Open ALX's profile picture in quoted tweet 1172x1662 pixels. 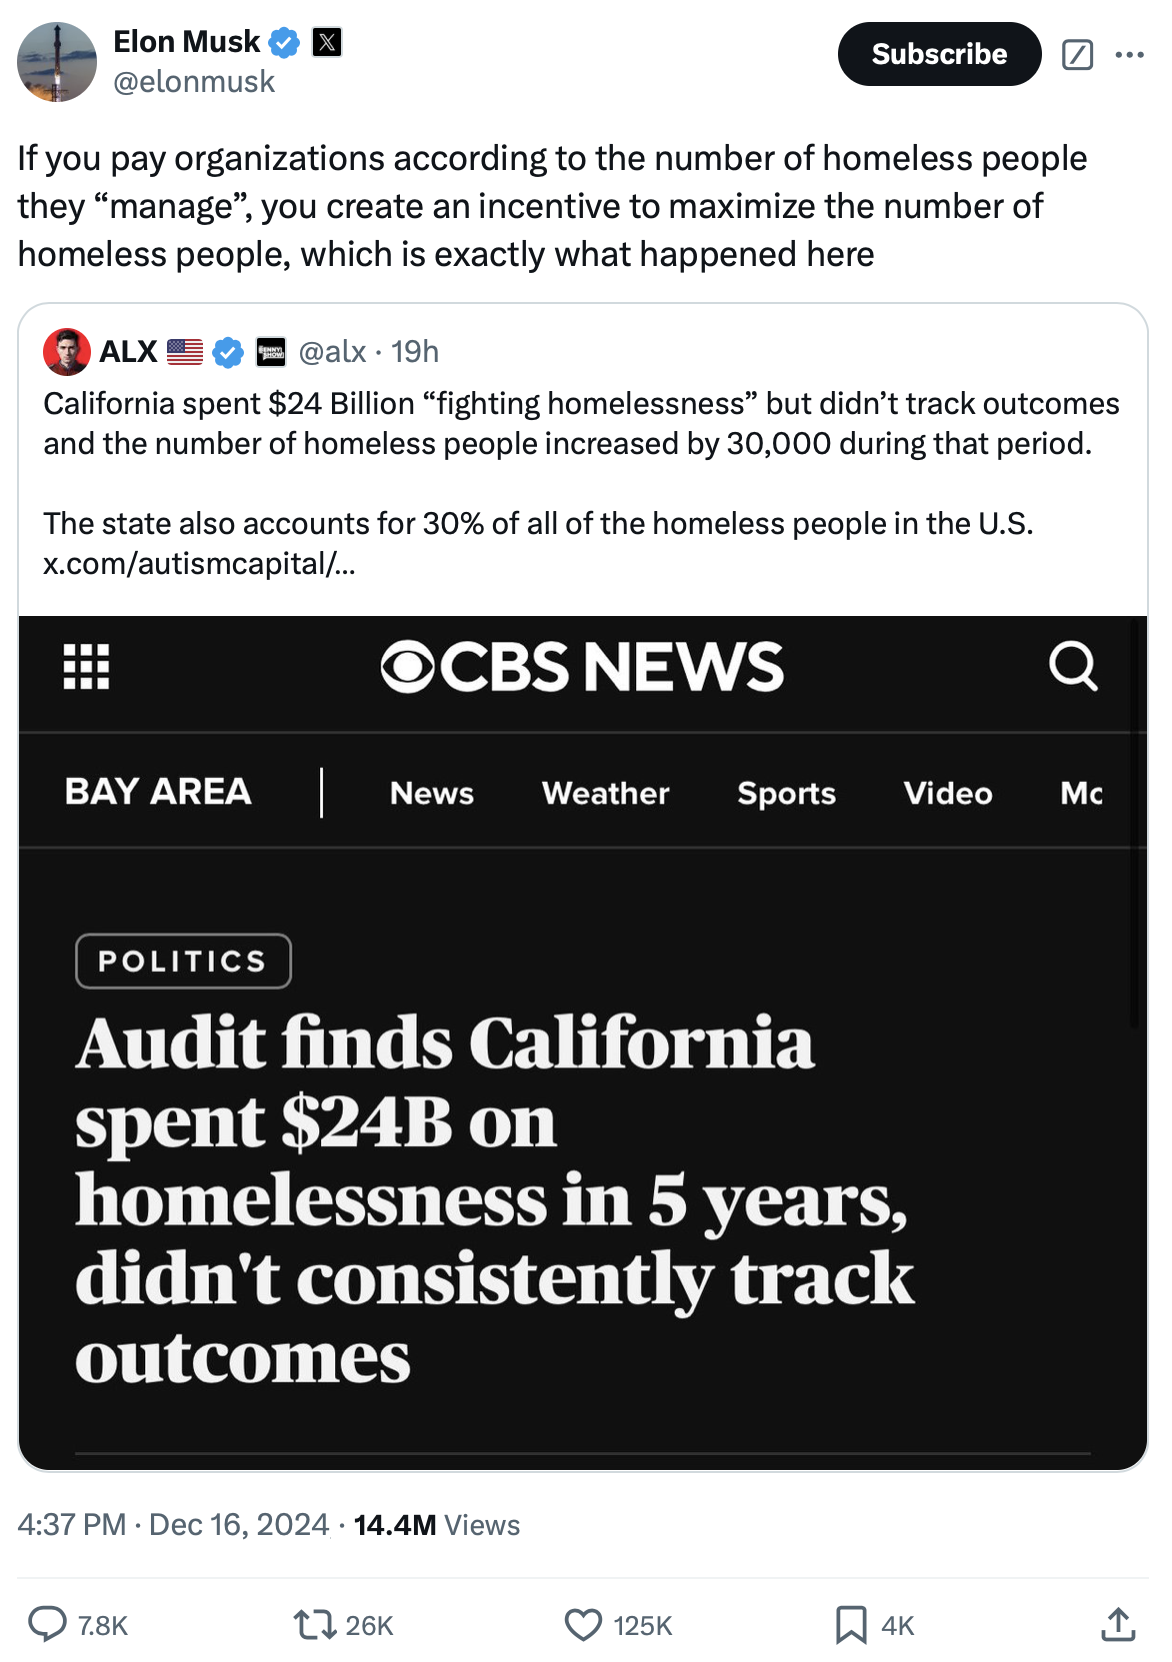(67, 352)
